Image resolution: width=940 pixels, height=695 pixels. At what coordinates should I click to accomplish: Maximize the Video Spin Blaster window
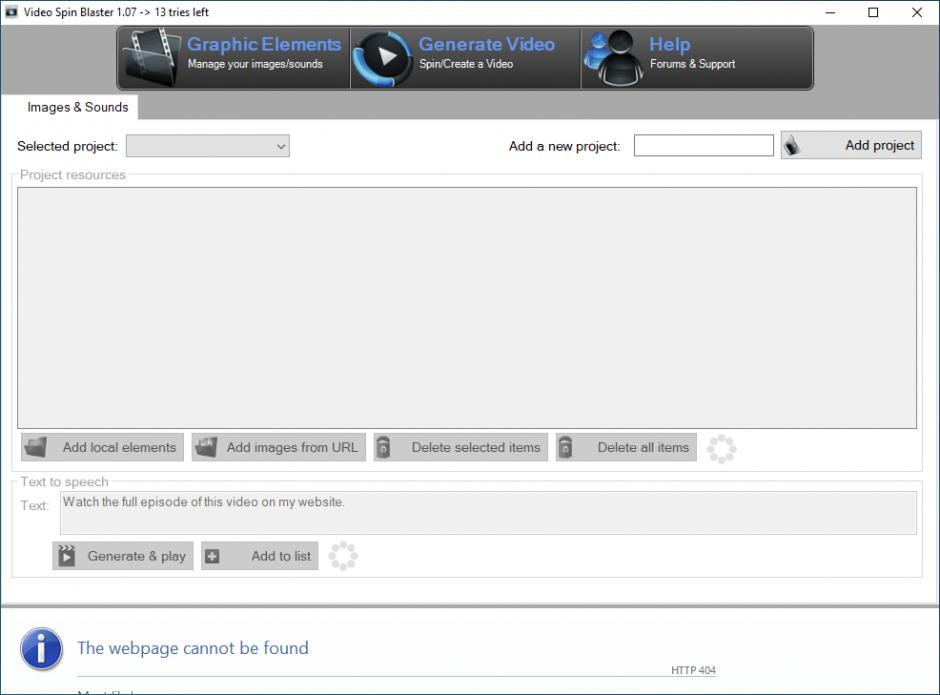click(873, 12)
